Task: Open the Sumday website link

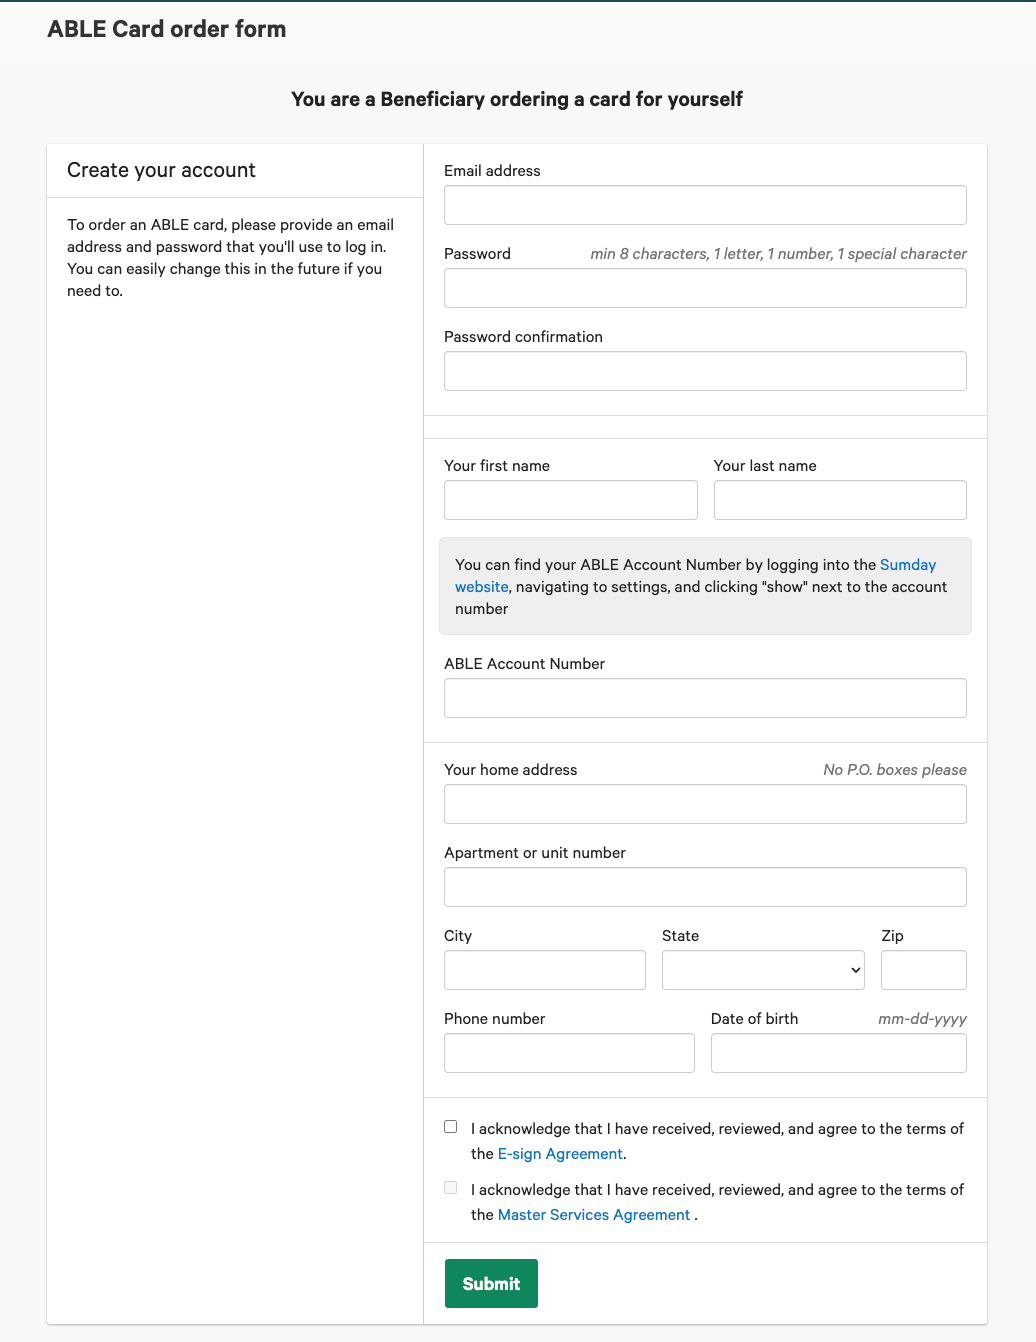Action: tap(907, 565)
